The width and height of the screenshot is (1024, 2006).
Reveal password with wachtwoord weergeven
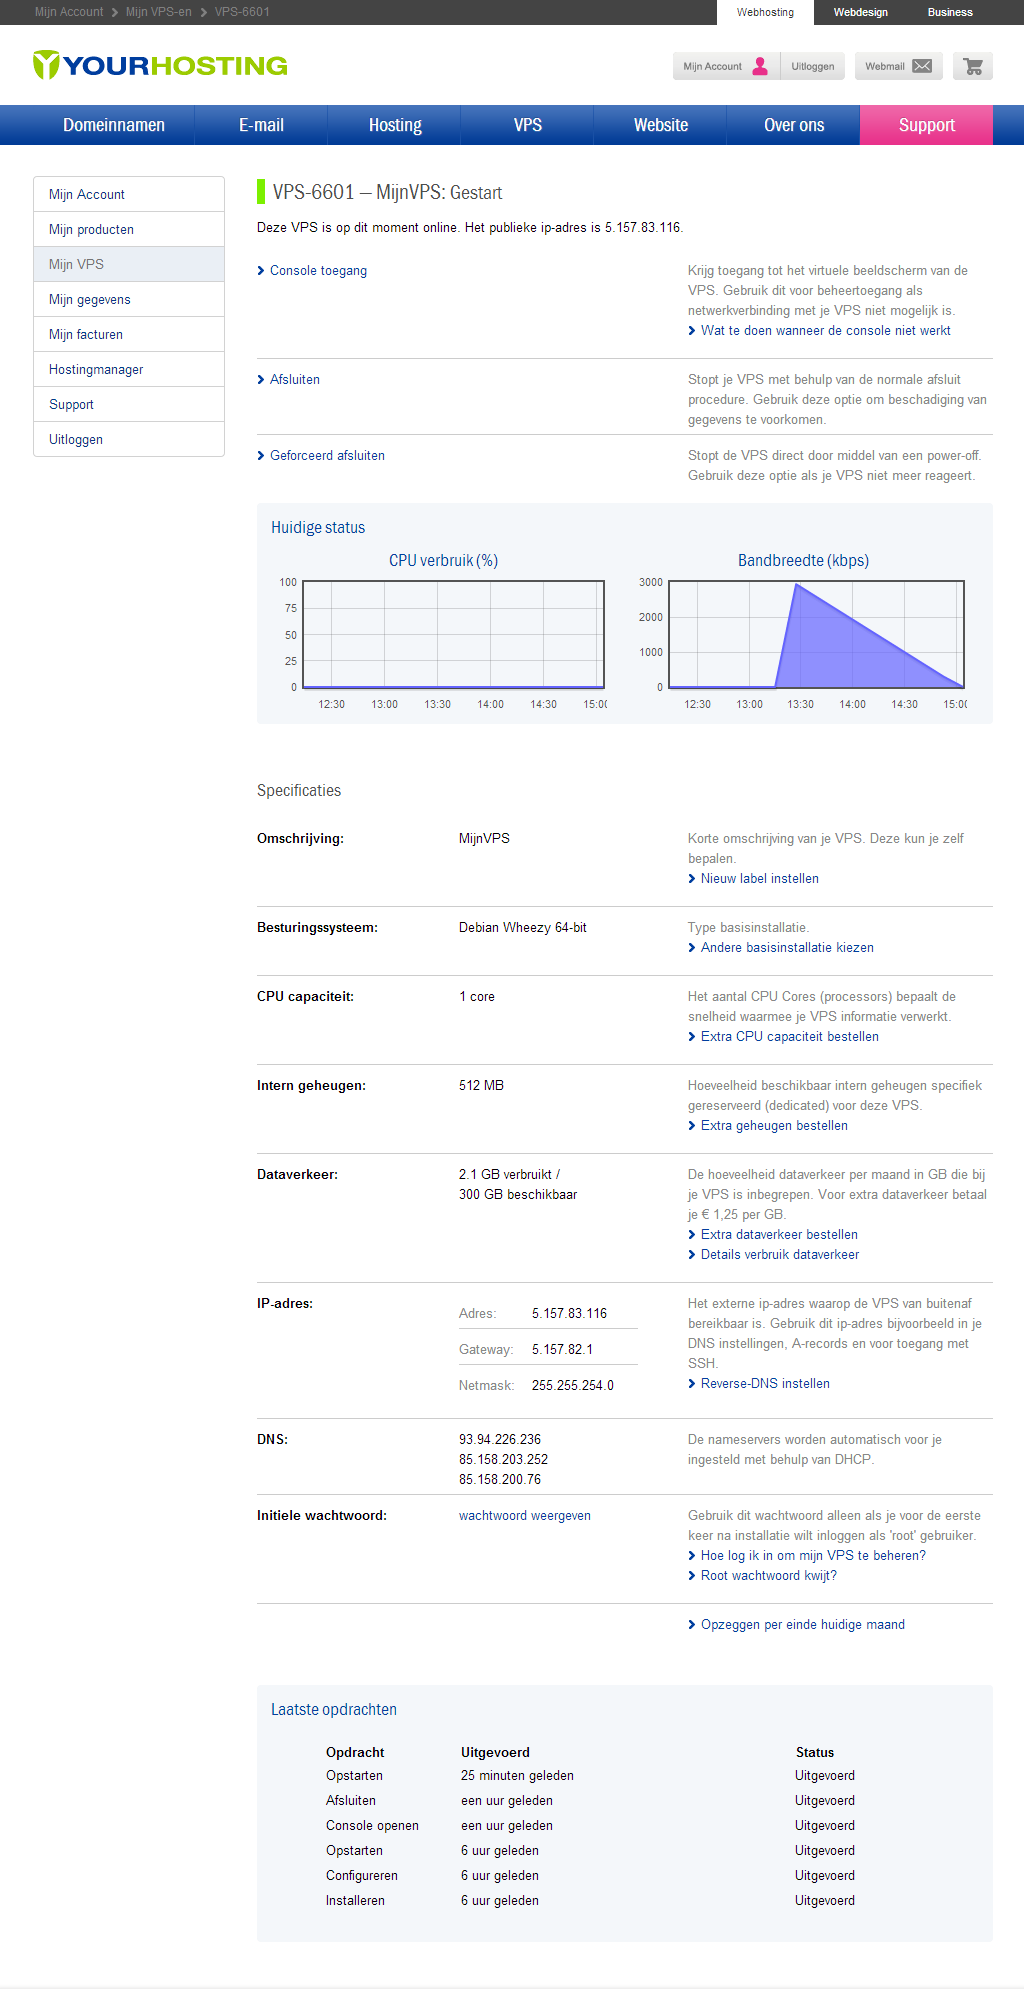pyautogui.click(x=524, y=1516)
